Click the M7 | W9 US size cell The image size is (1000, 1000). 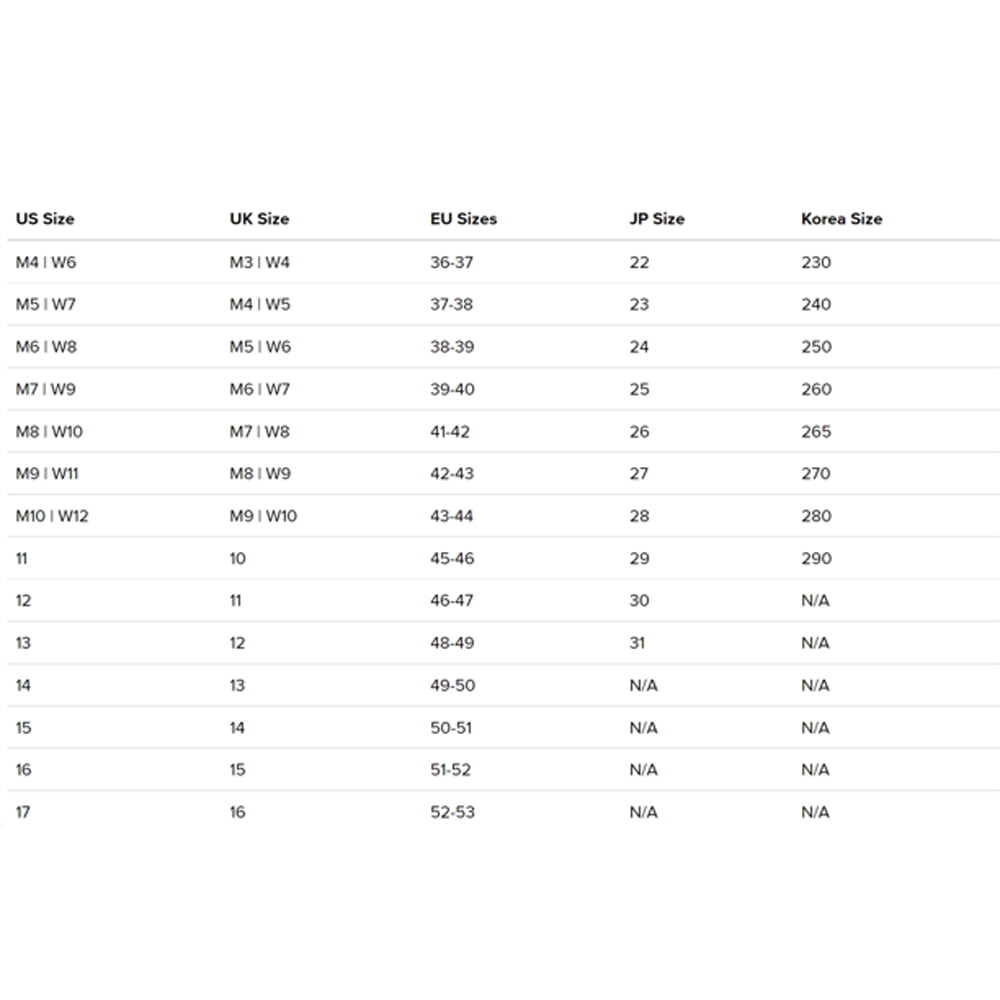click(x=46, y=389)
